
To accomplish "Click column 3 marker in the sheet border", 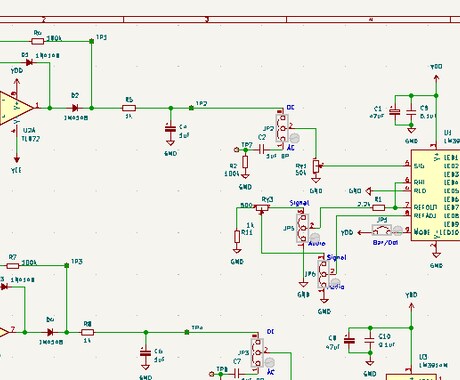I will point(207,19).
